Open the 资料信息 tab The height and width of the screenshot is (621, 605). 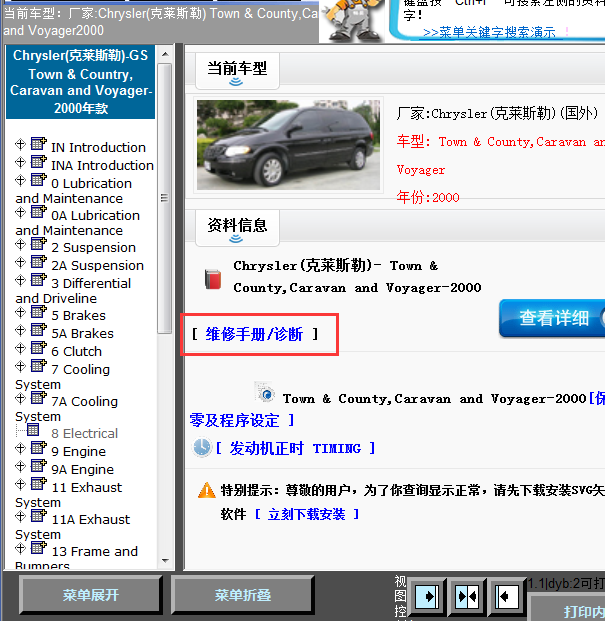pos(237,228)
